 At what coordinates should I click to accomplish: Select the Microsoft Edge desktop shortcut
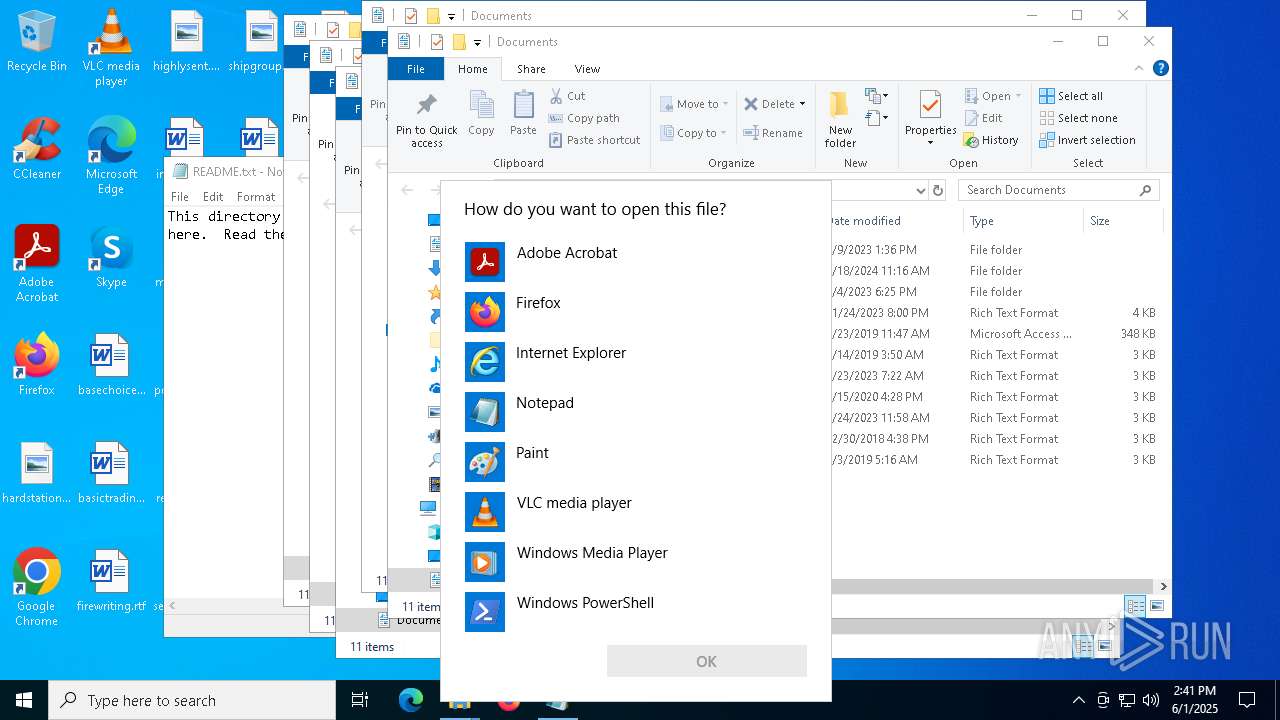111,155
